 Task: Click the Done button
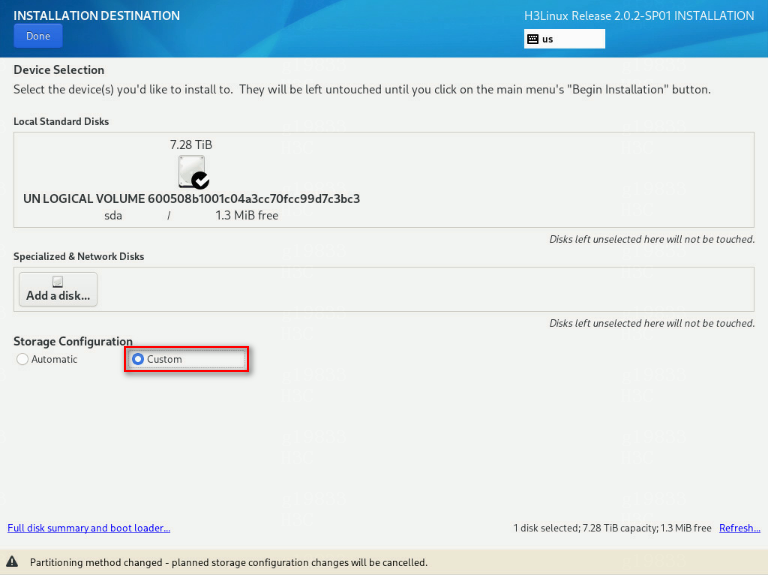coord(38,36)
